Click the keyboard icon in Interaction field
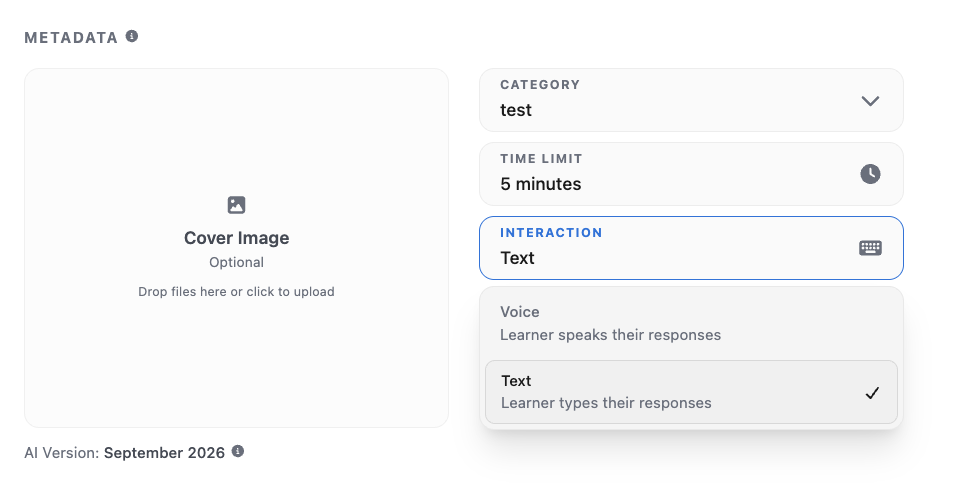 tap(870, 248)
